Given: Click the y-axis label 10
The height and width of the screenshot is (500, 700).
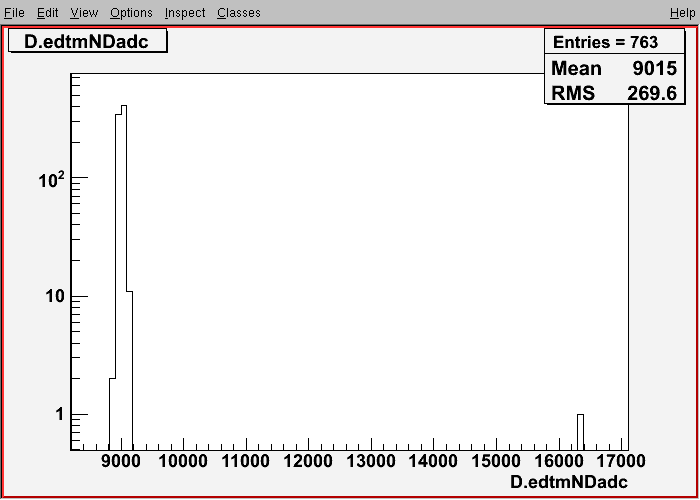Looking at the screenshot, I should [x=55, y=296].
